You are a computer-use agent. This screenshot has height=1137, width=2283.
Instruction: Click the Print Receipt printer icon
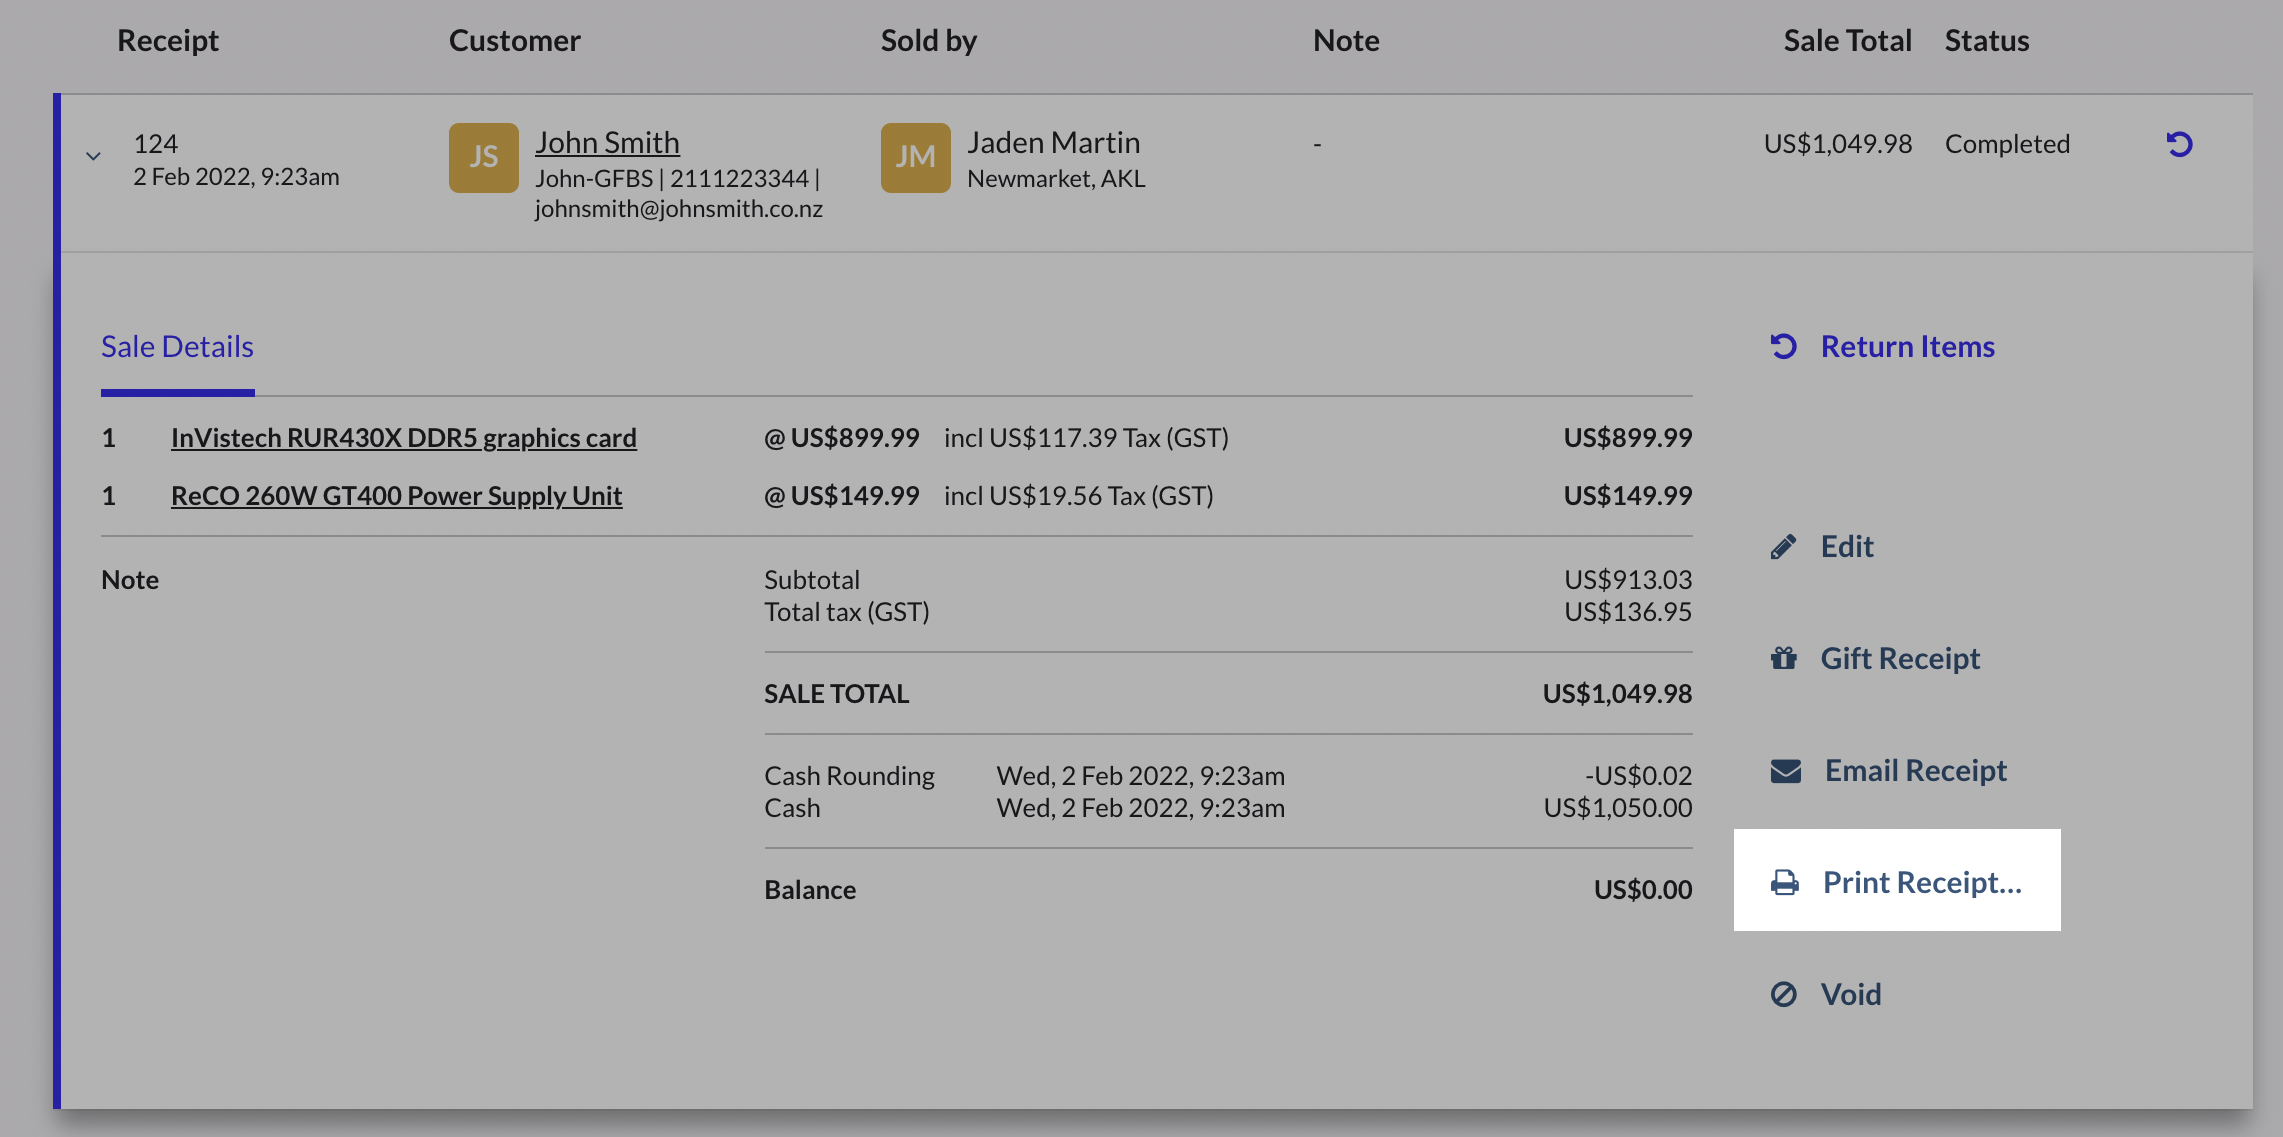click(x=1784, y=882)
